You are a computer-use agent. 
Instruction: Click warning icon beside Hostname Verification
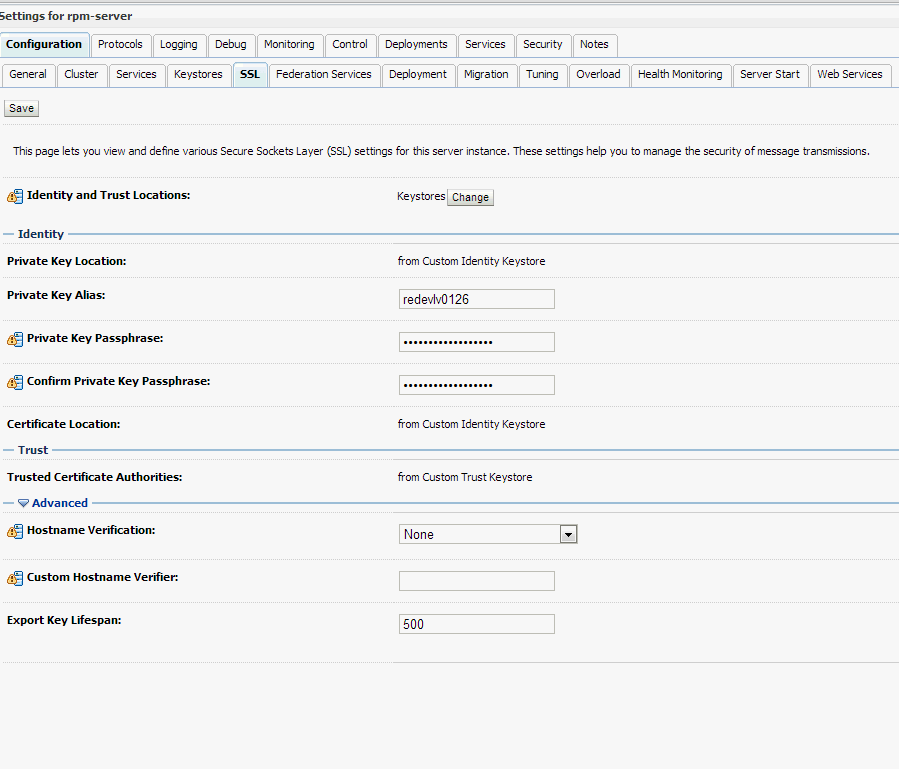[x=15, y=531]
